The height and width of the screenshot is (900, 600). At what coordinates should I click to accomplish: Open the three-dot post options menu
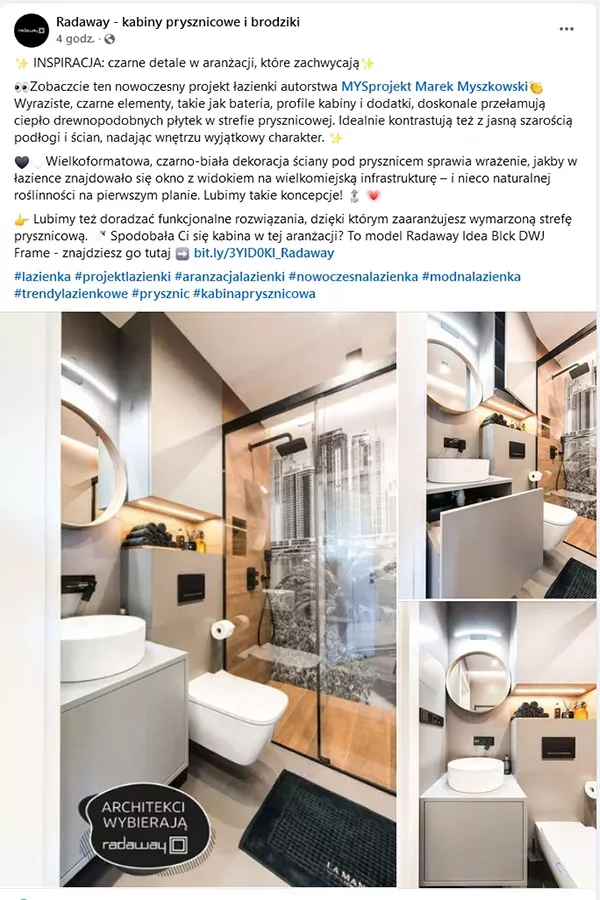[x=566, y=29]
